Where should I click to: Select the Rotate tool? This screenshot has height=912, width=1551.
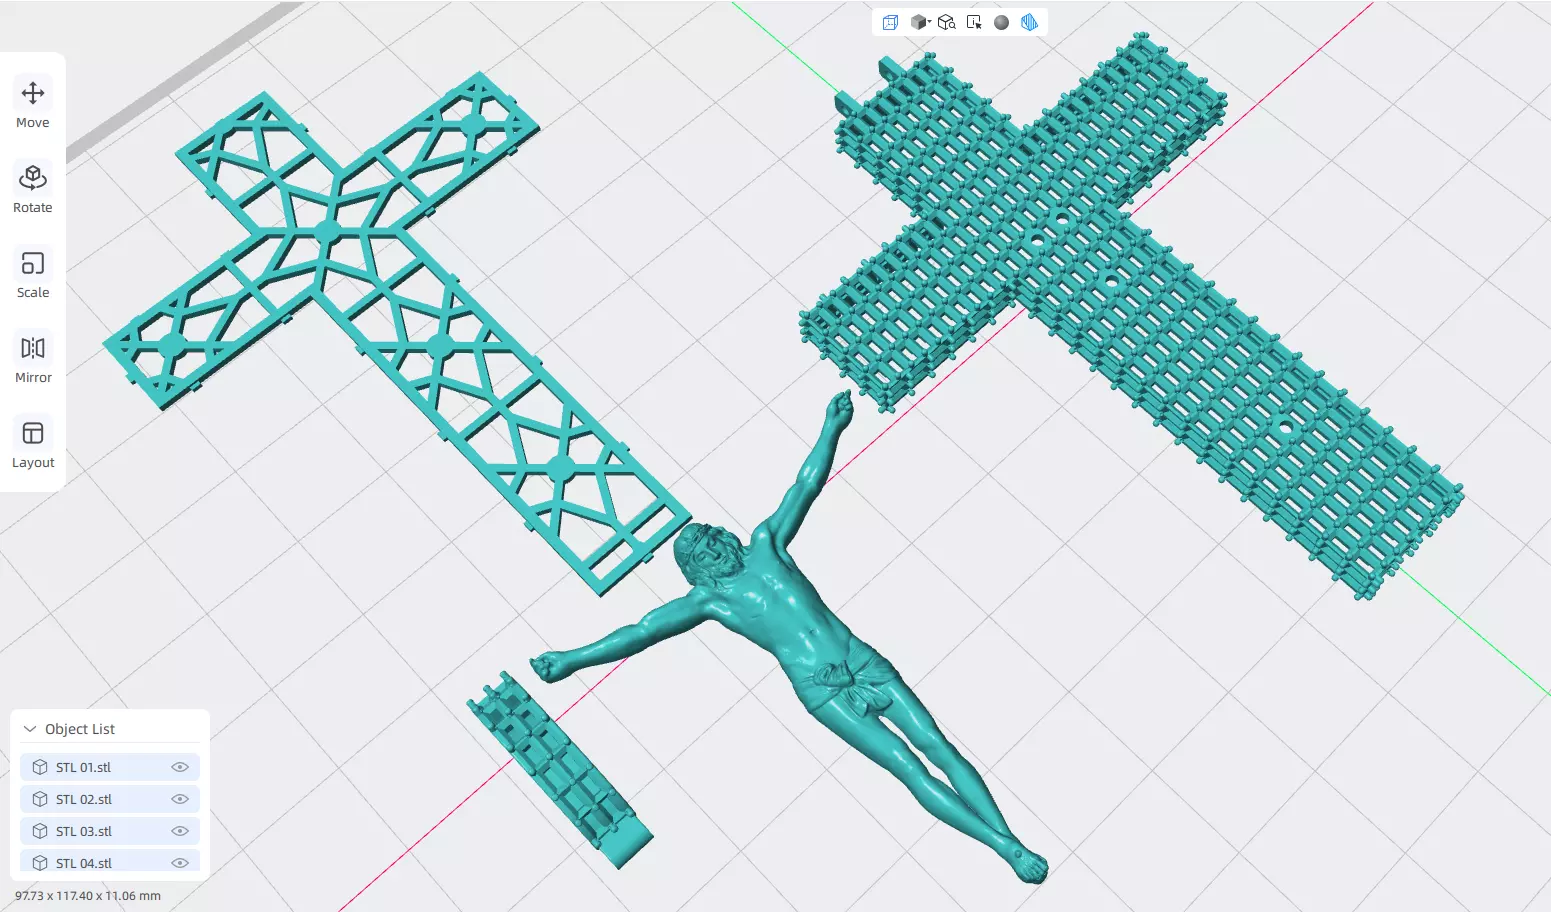coord(33,189)
